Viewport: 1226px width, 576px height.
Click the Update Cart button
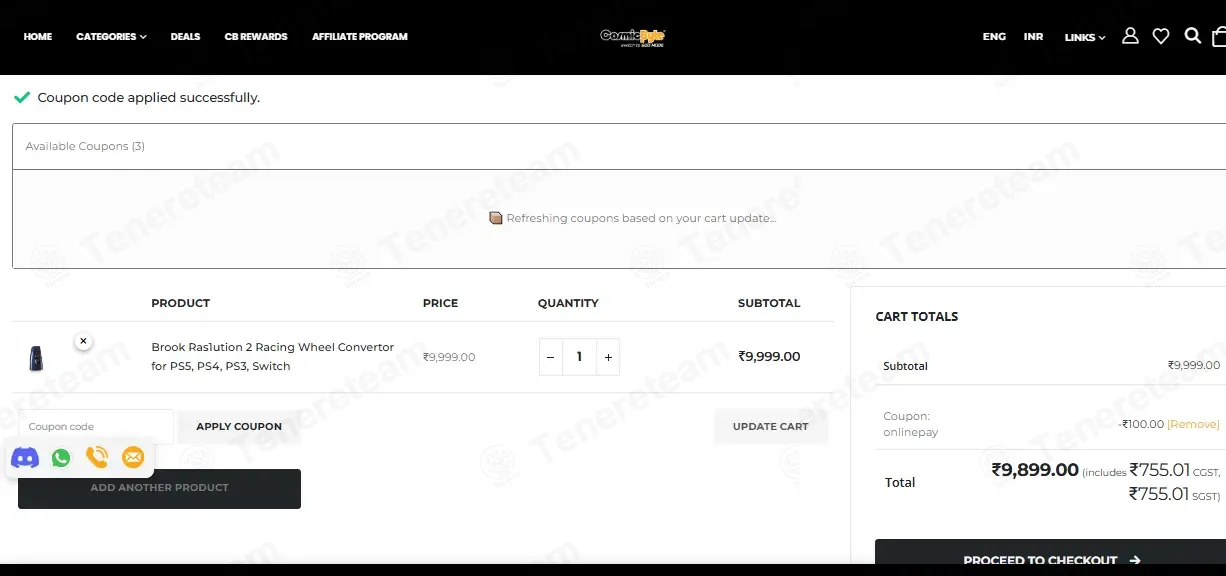pyautogui.click(x=770, y=426)
